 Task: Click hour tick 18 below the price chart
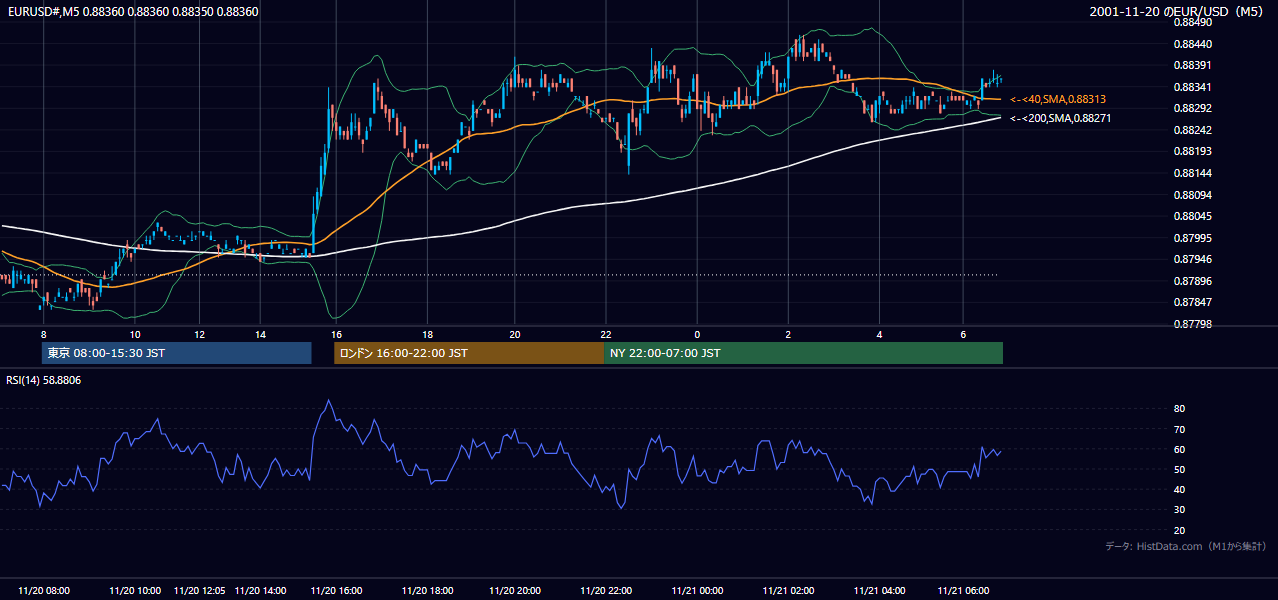pos(427,334)
